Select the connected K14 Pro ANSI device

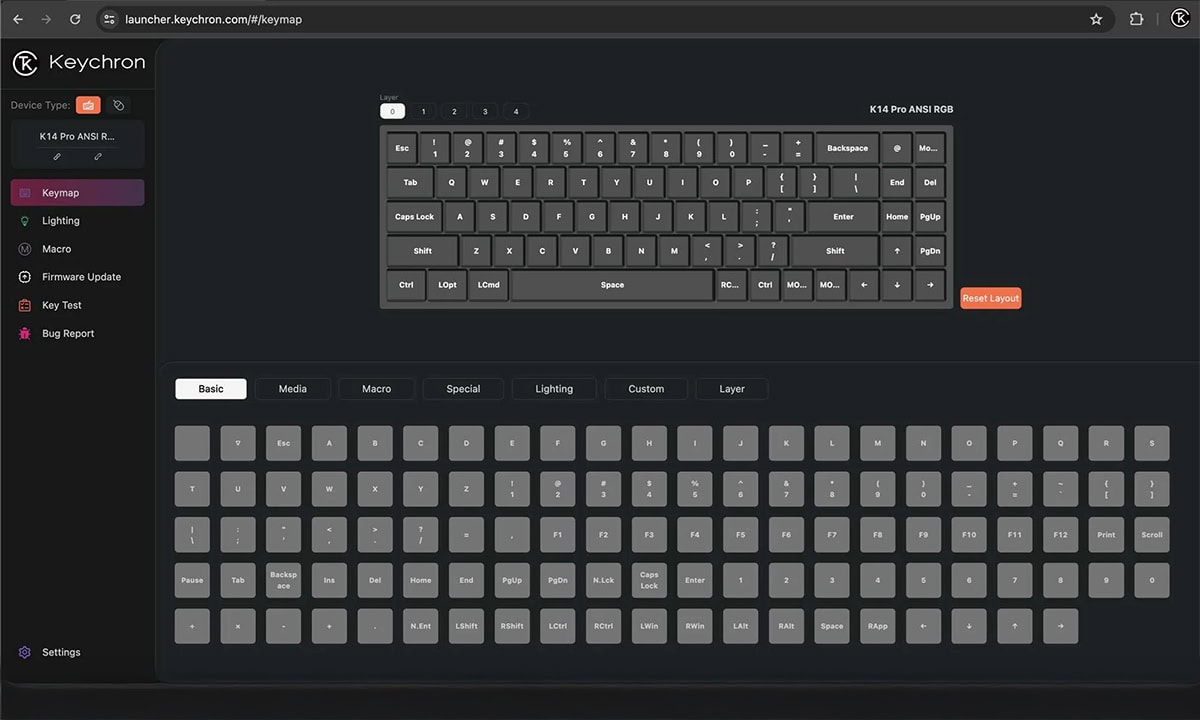coord(75,136)
